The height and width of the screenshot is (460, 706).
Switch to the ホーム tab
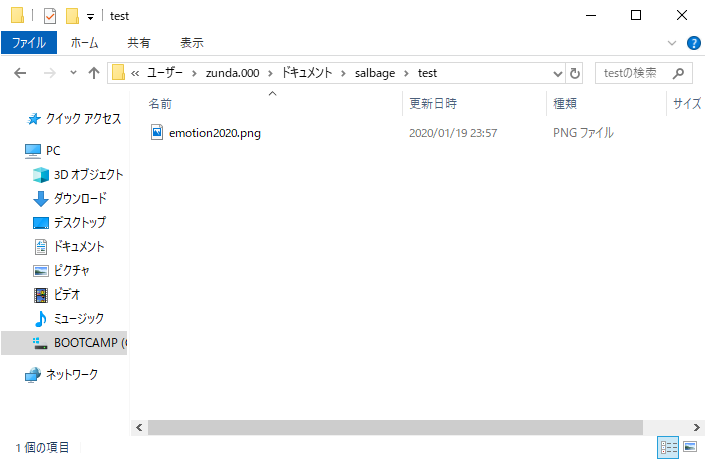coord(85,43)
